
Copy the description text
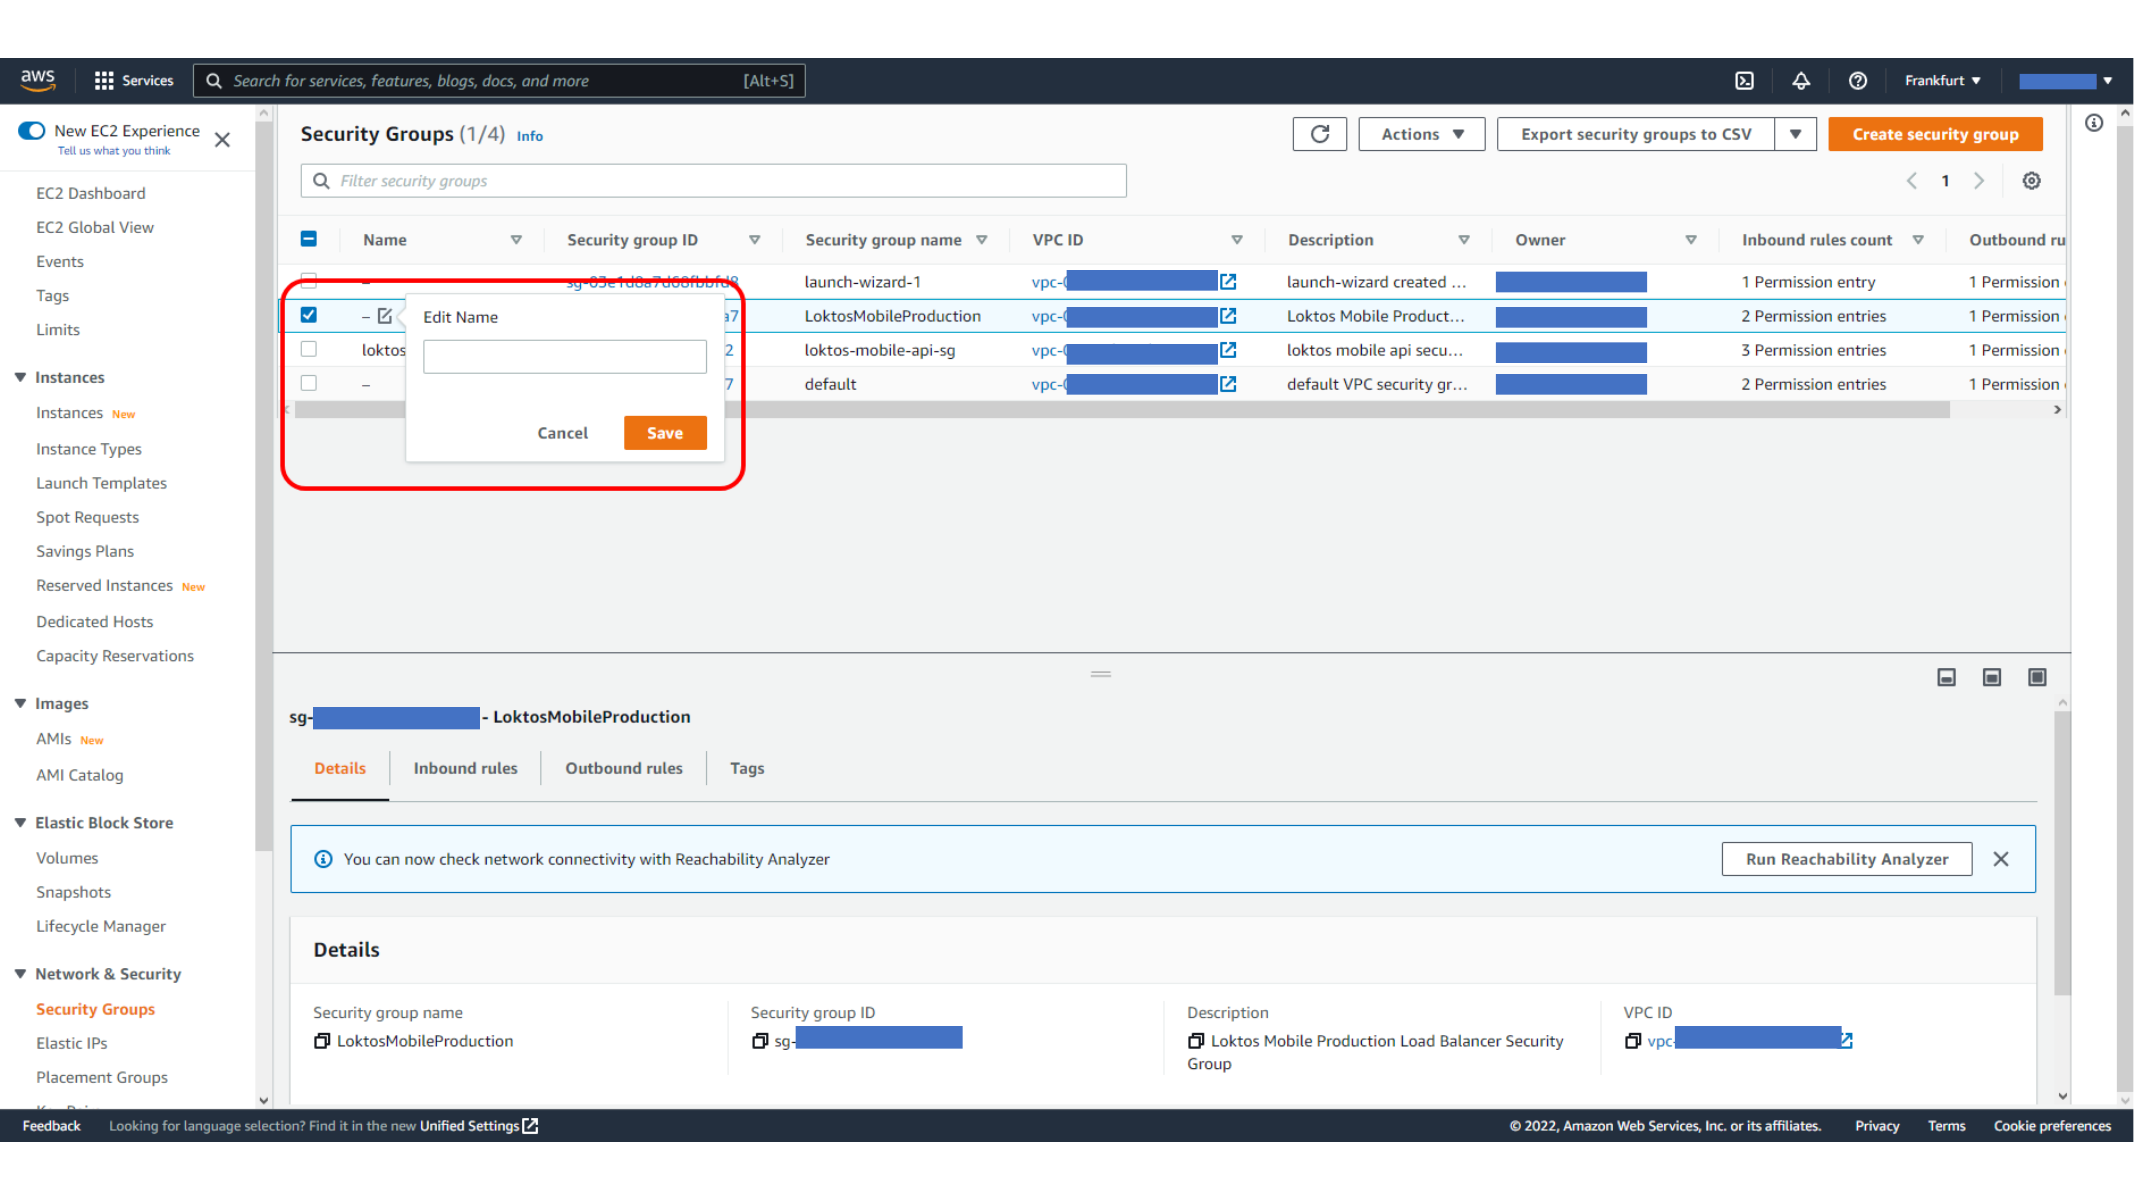pos(1196,1041)
